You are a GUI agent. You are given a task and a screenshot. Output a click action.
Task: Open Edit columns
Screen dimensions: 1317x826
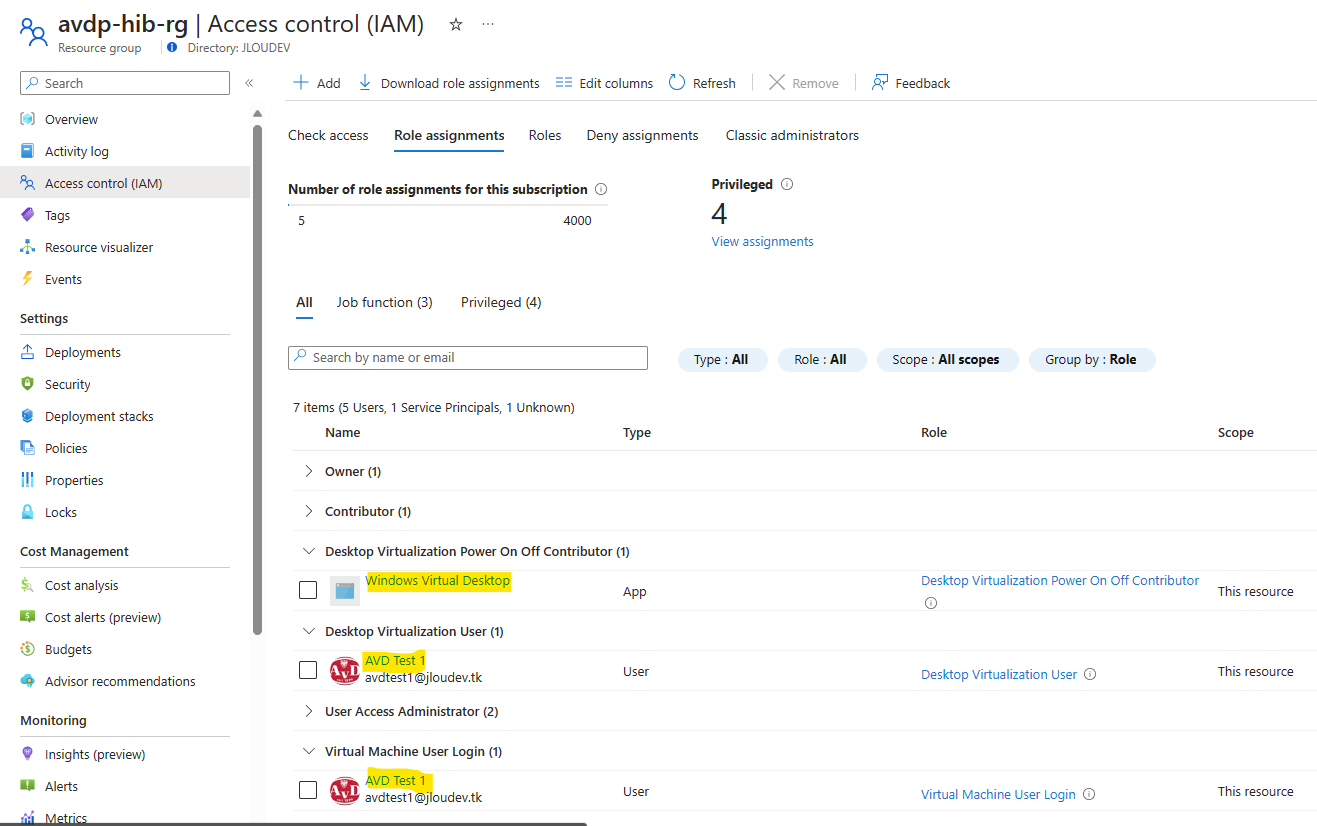click(604, 83)
